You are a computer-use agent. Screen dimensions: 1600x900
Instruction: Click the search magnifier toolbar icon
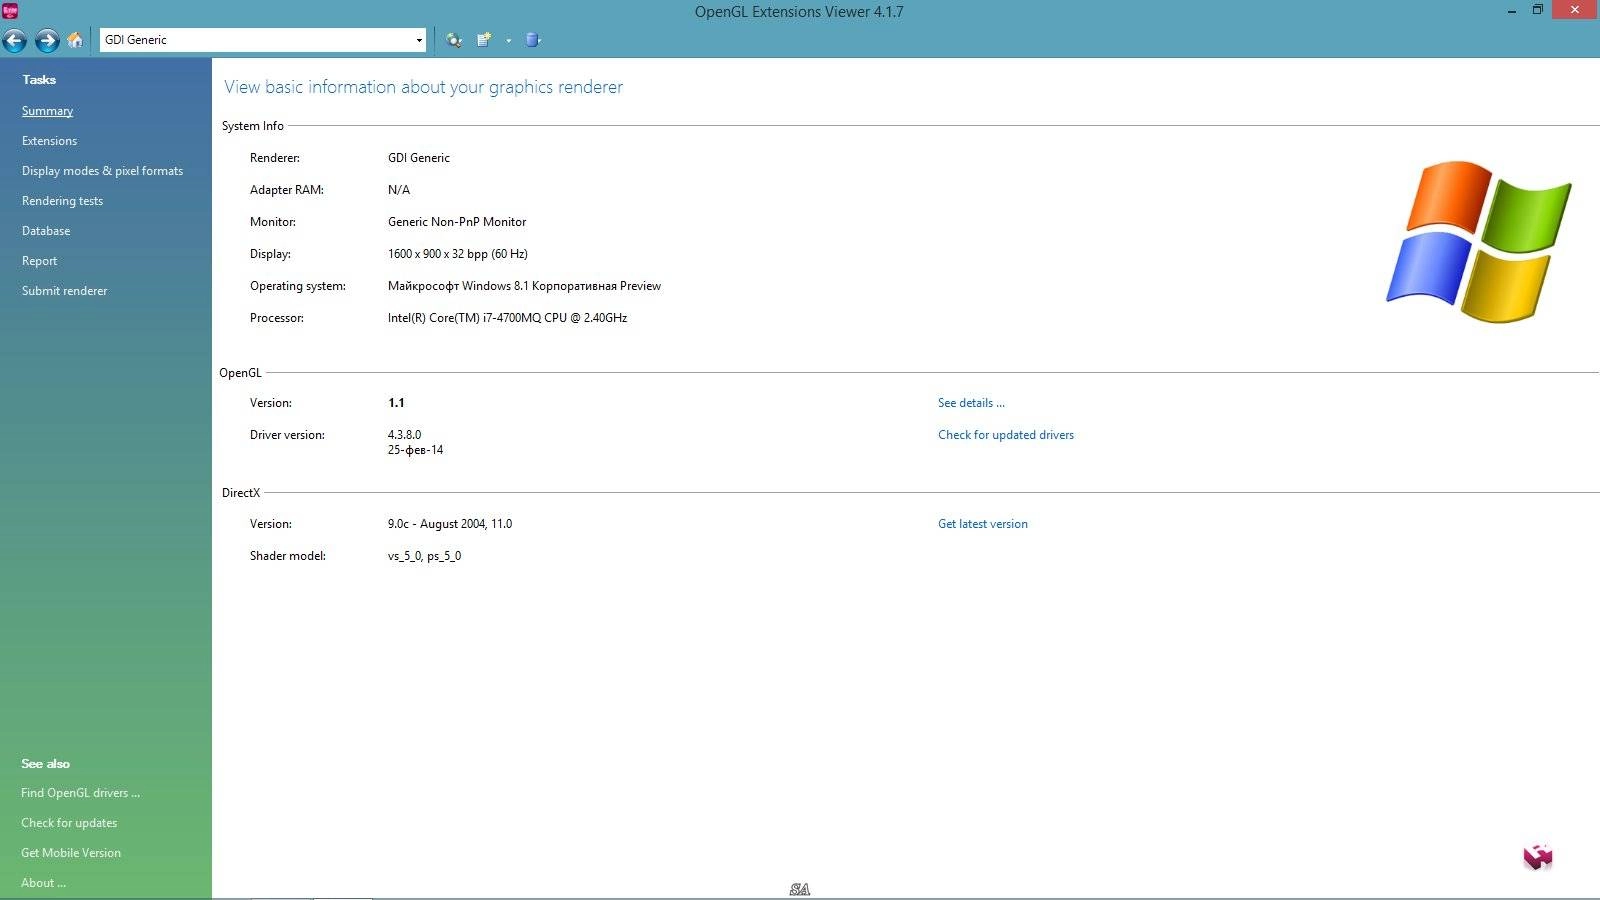(x=454, y=40)
